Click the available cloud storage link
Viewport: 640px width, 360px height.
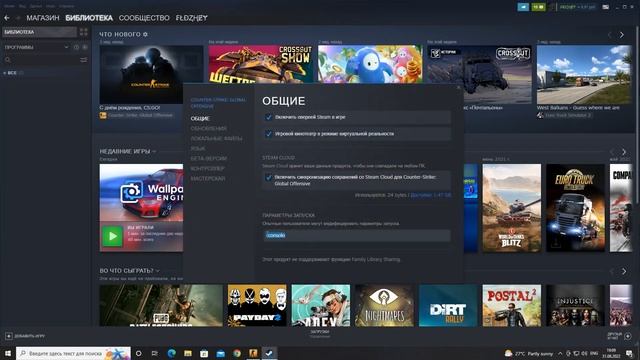point(431,195)
